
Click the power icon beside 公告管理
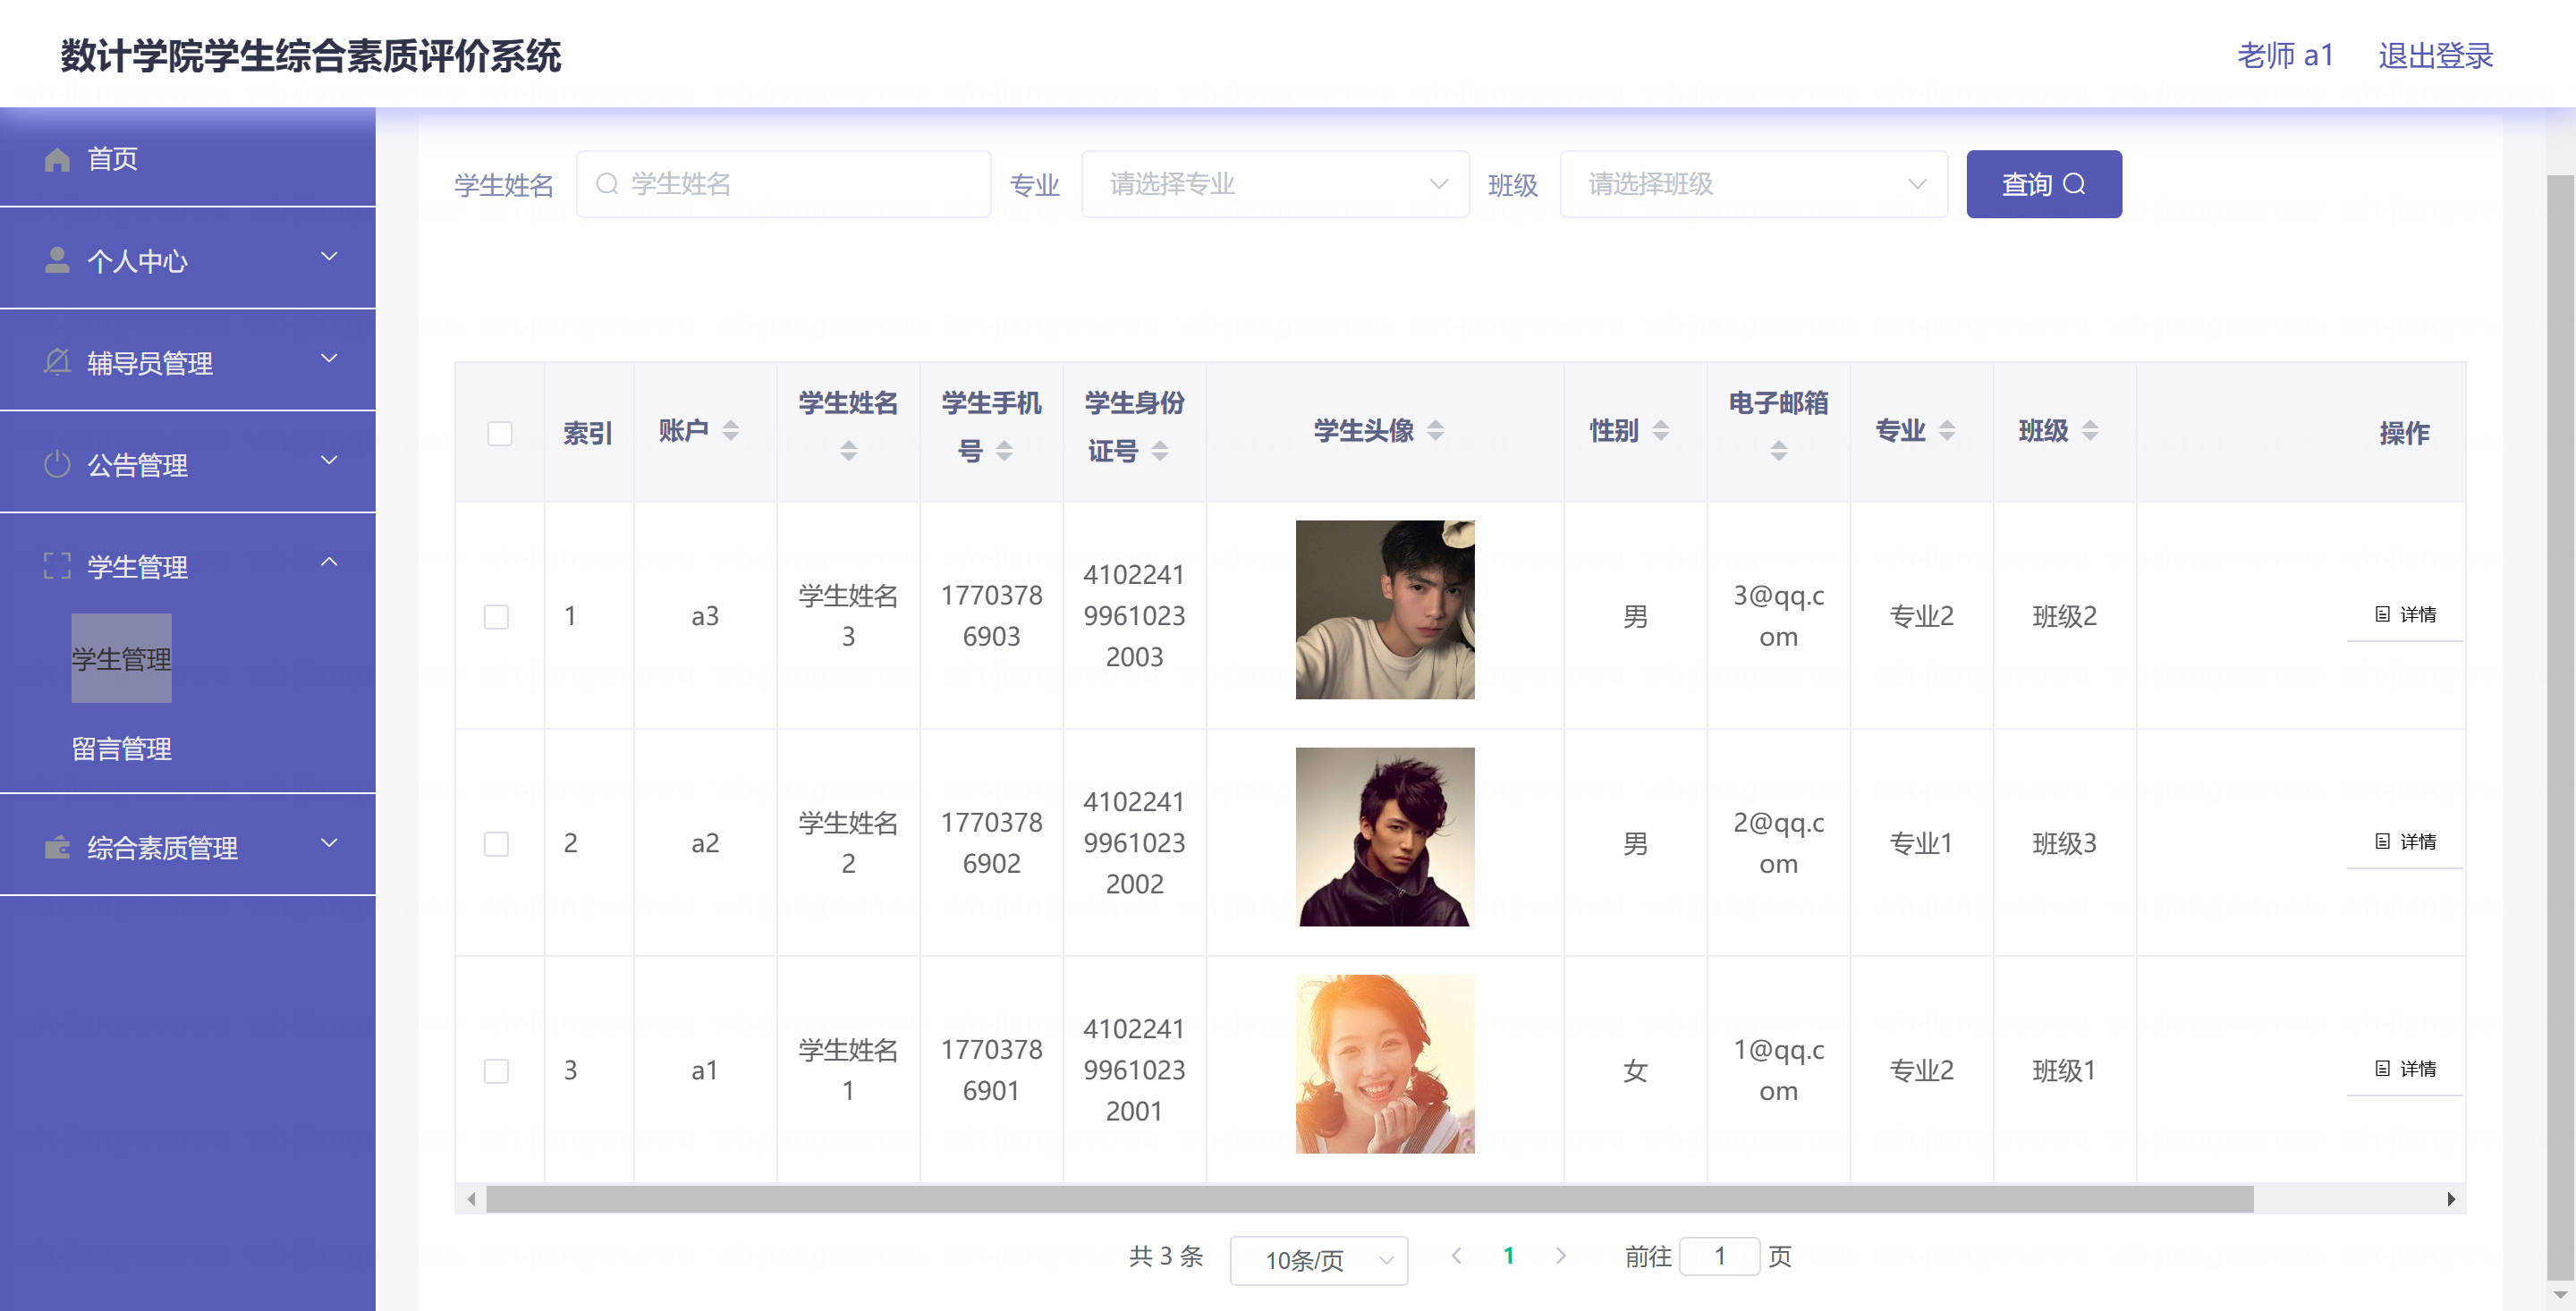coord(57,464)
